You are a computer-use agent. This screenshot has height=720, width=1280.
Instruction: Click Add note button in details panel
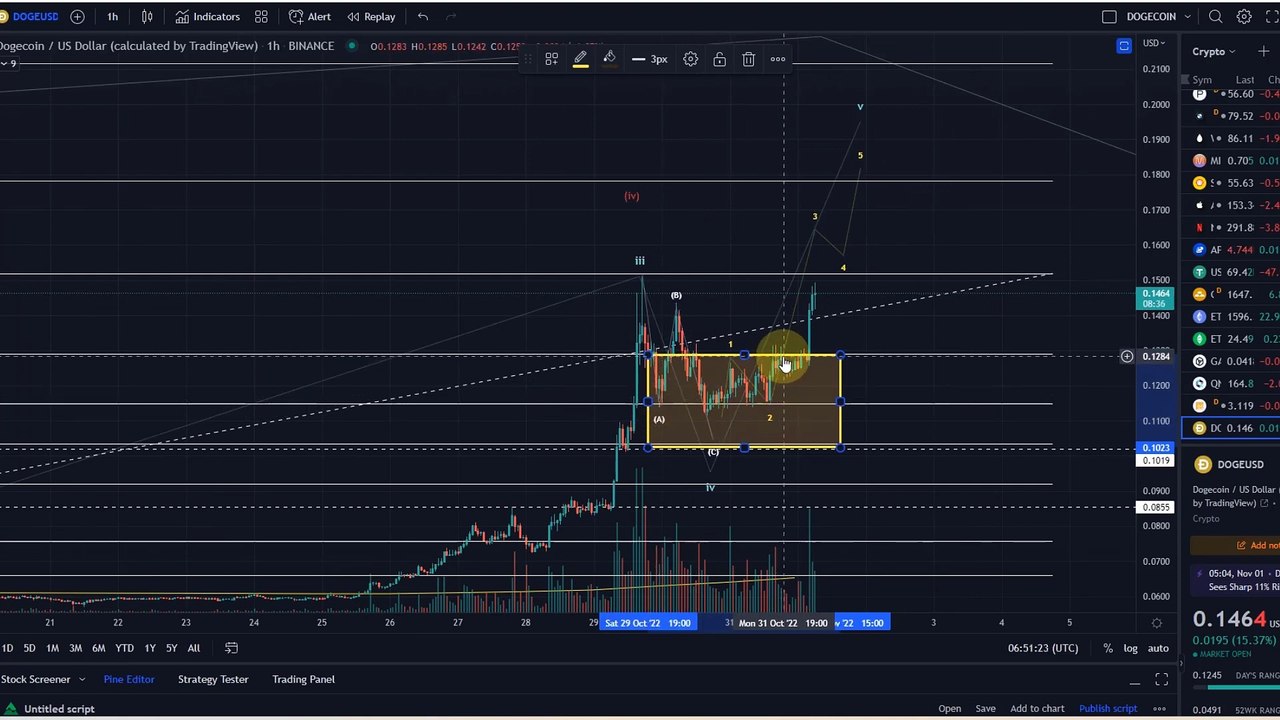[1238, 545]
